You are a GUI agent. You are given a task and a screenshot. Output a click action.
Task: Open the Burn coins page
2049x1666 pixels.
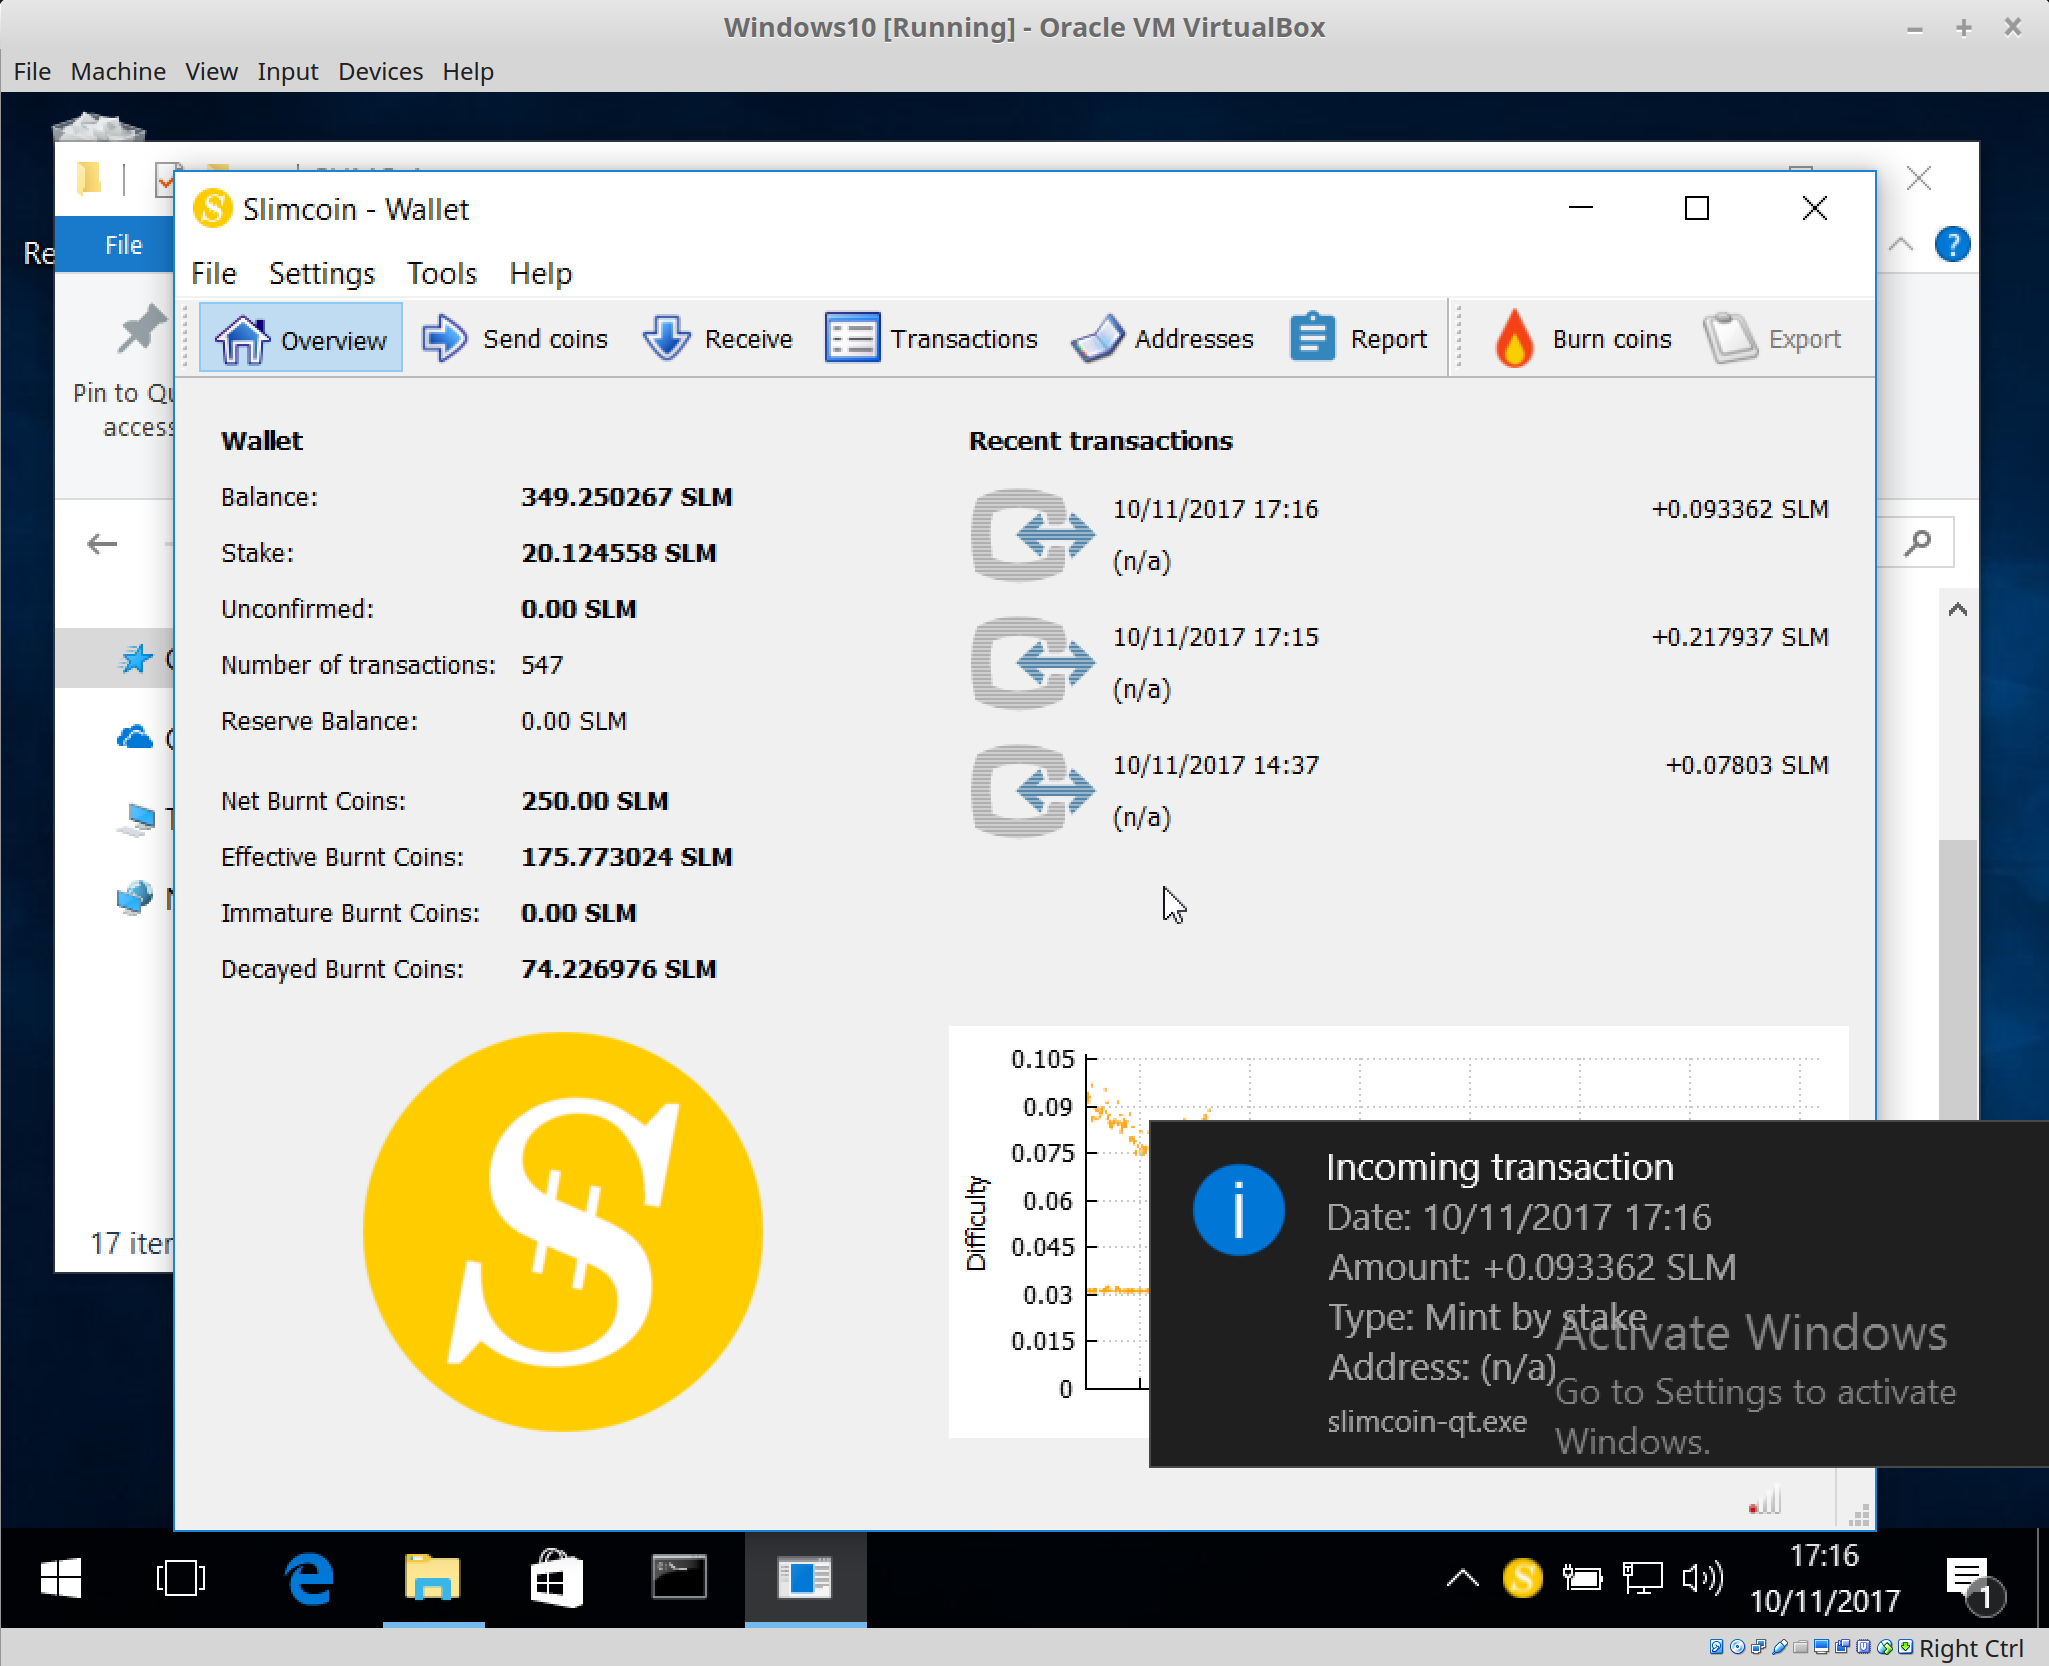(1583, 339)
